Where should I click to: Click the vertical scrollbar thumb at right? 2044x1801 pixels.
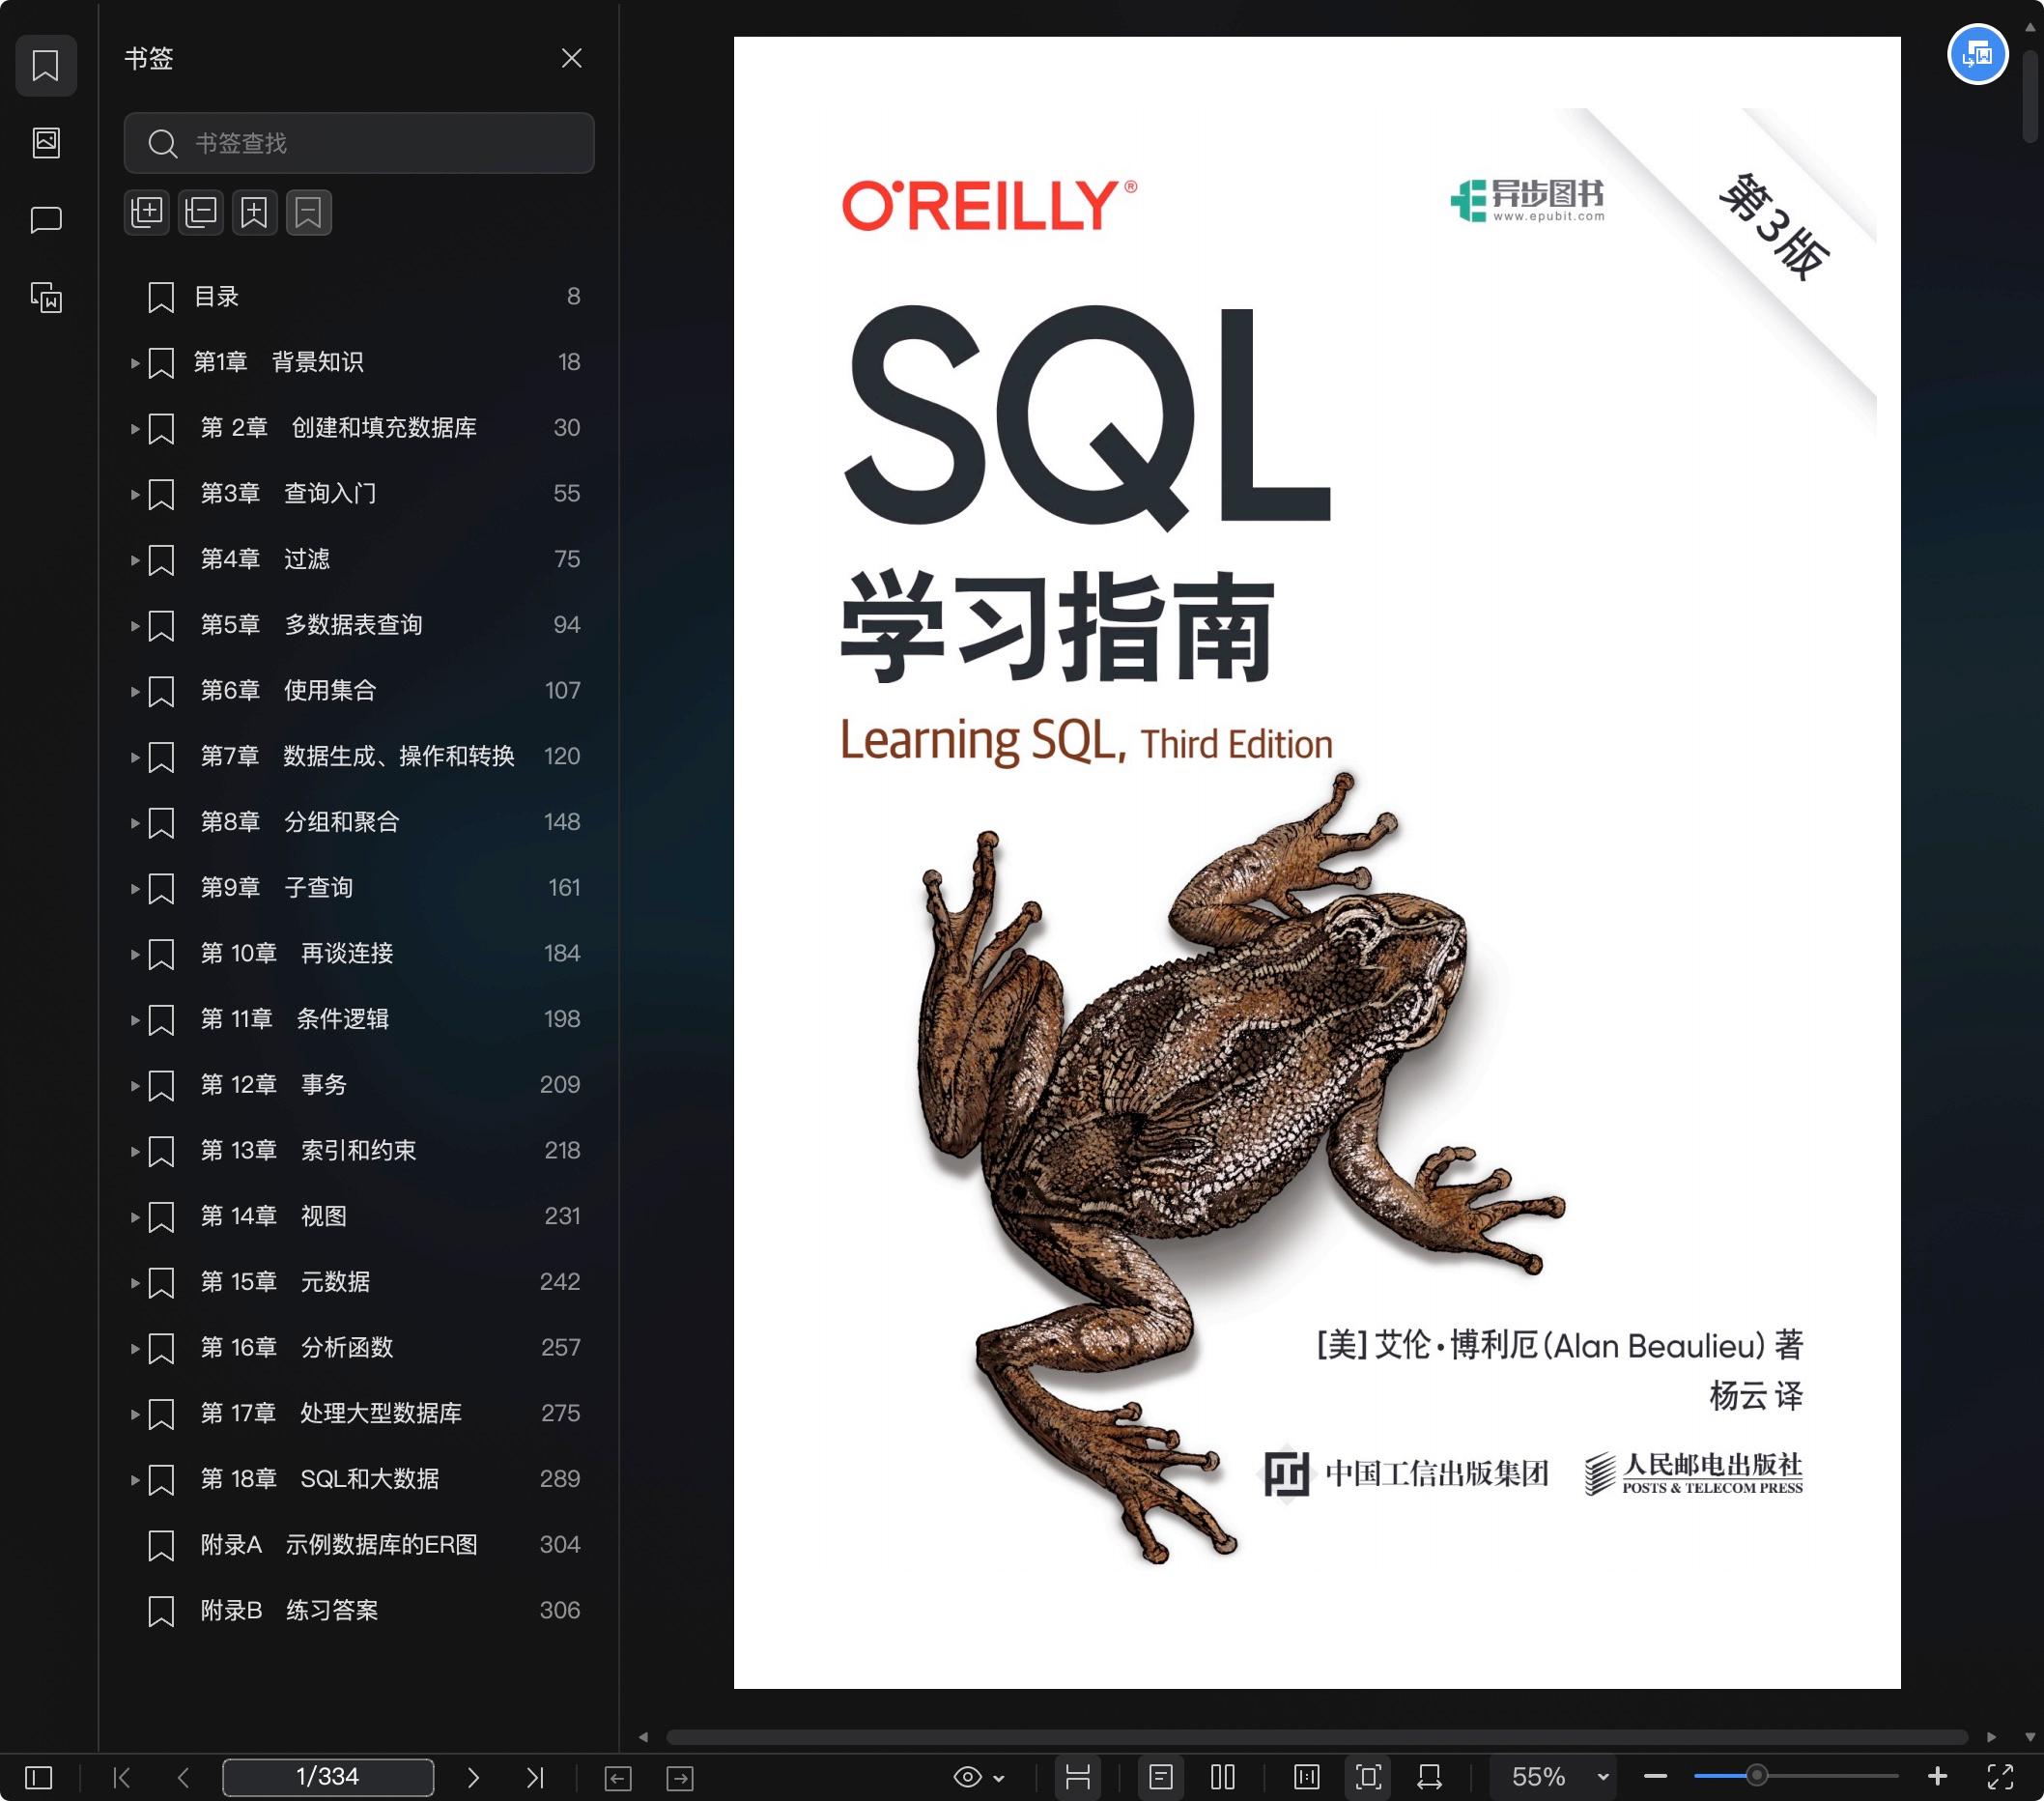(x=2030, y=95)
